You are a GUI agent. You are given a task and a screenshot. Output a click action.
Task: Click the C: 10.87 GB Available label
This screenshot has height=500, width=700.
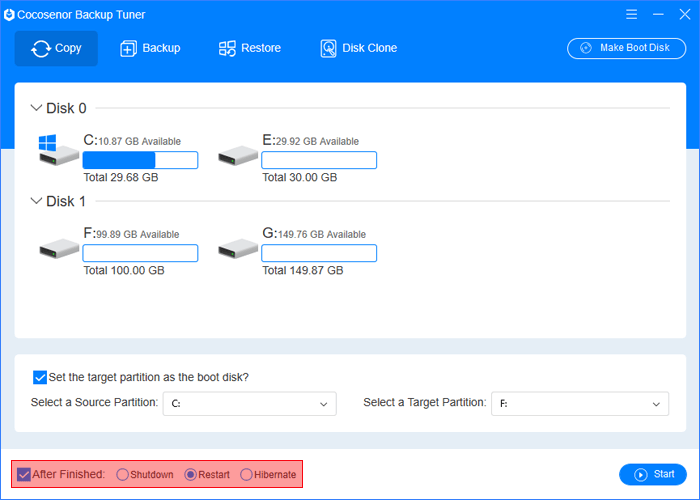click(x=132, y=141)
